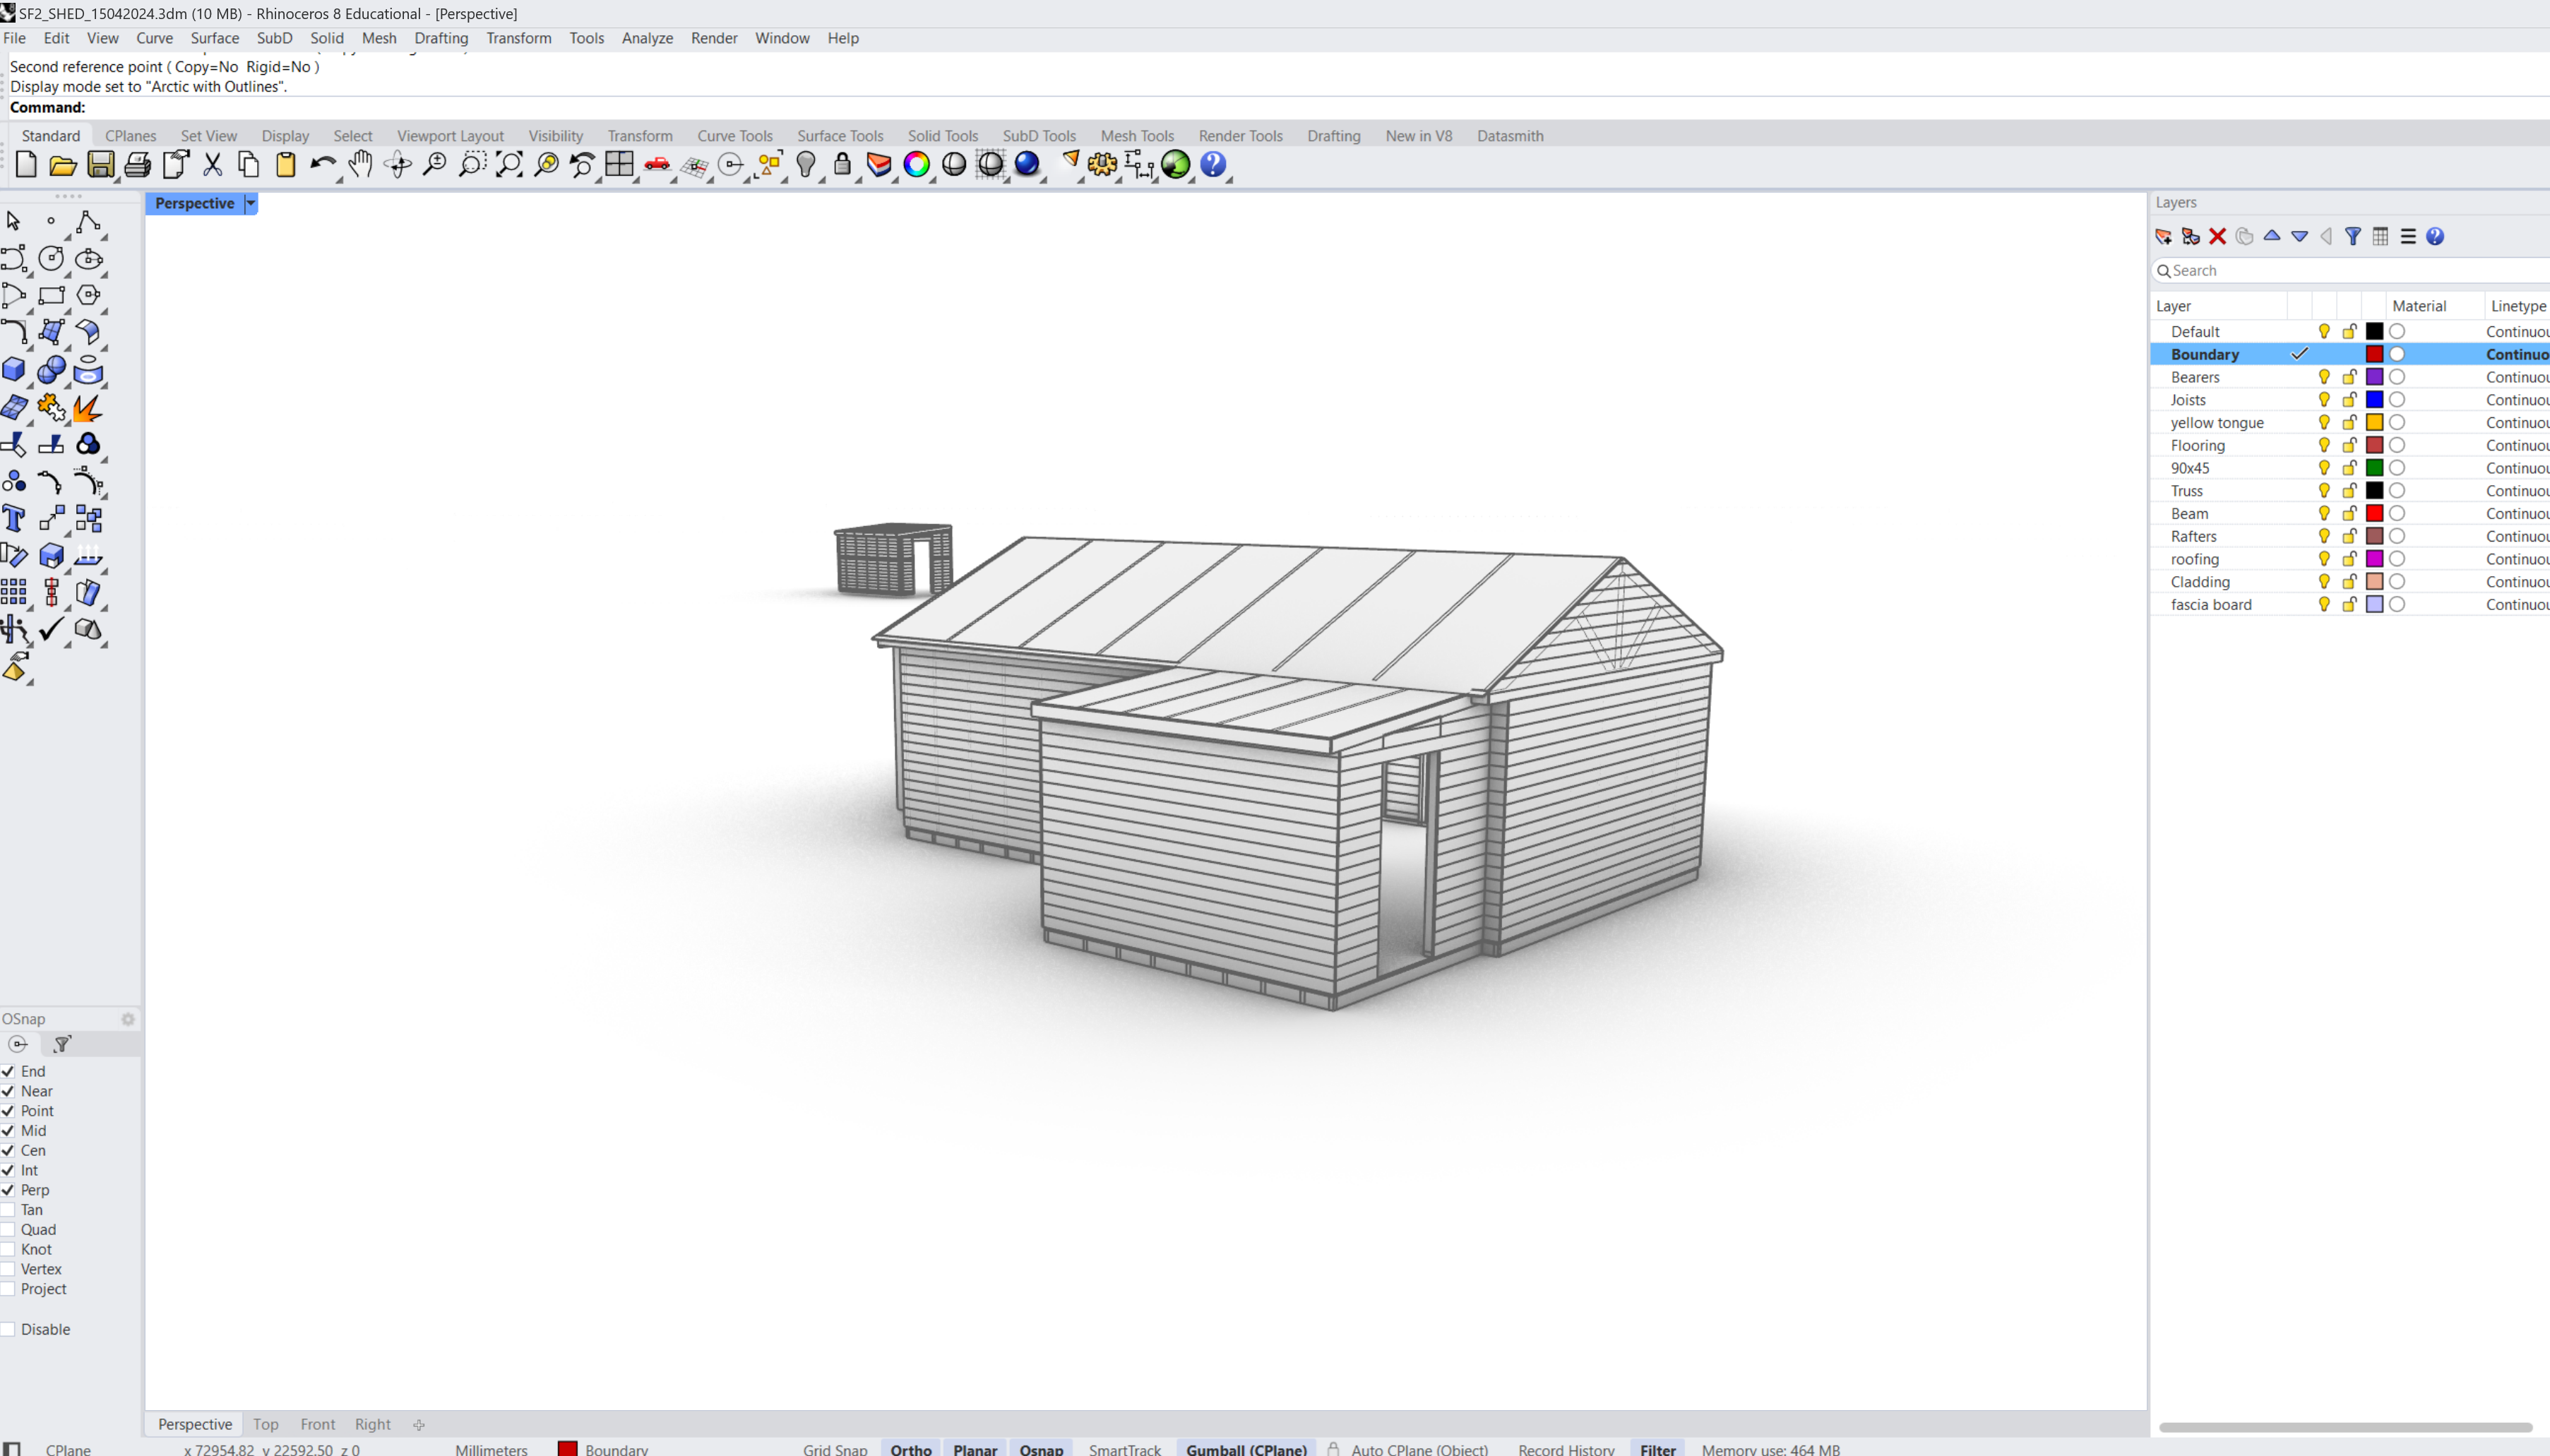Select the Text tool icon

(14, 519)
